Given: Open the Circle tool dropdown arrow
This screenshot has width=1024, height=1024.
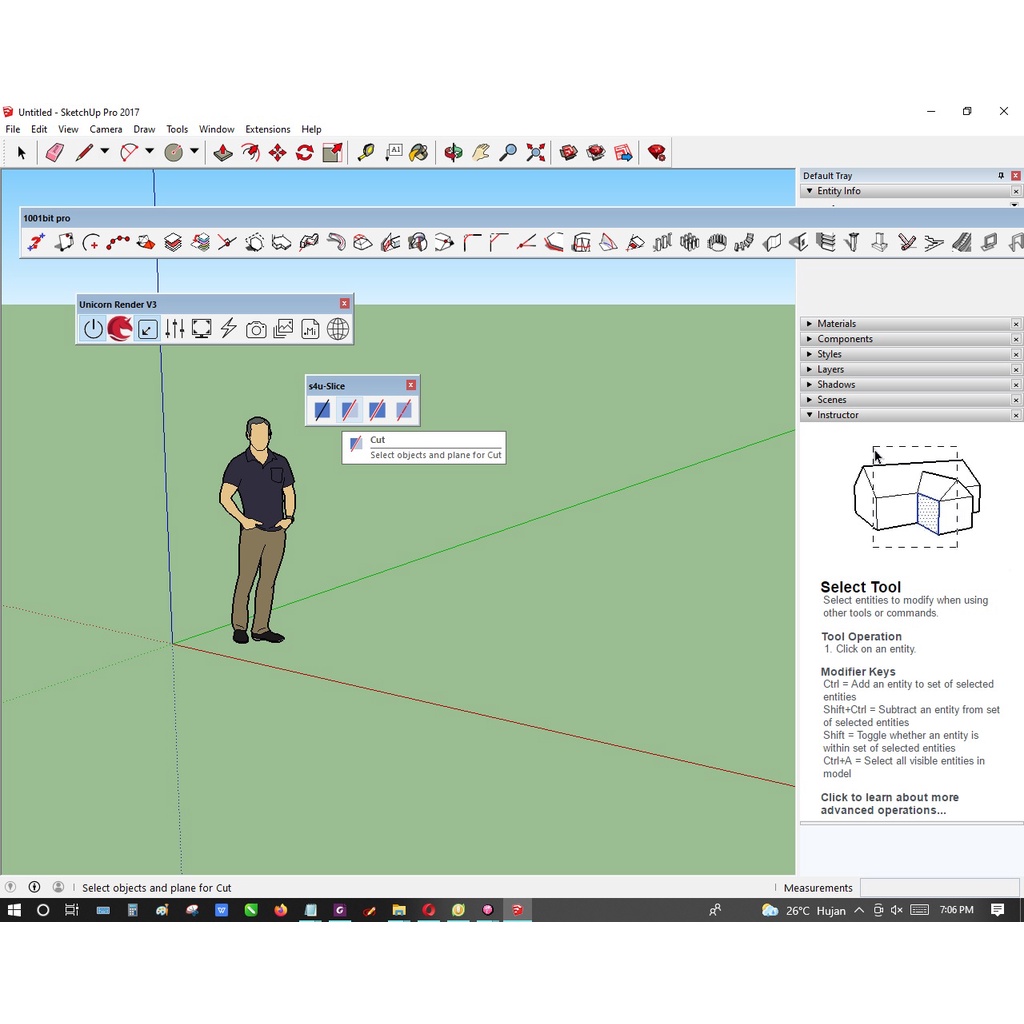Looking at the screenshot, I should coord(194,152).
